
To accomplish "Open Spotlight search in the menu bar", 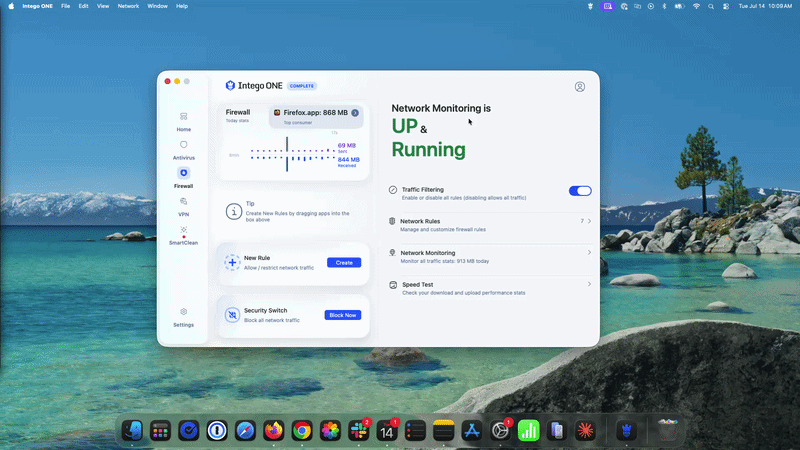I will point(711,6).
